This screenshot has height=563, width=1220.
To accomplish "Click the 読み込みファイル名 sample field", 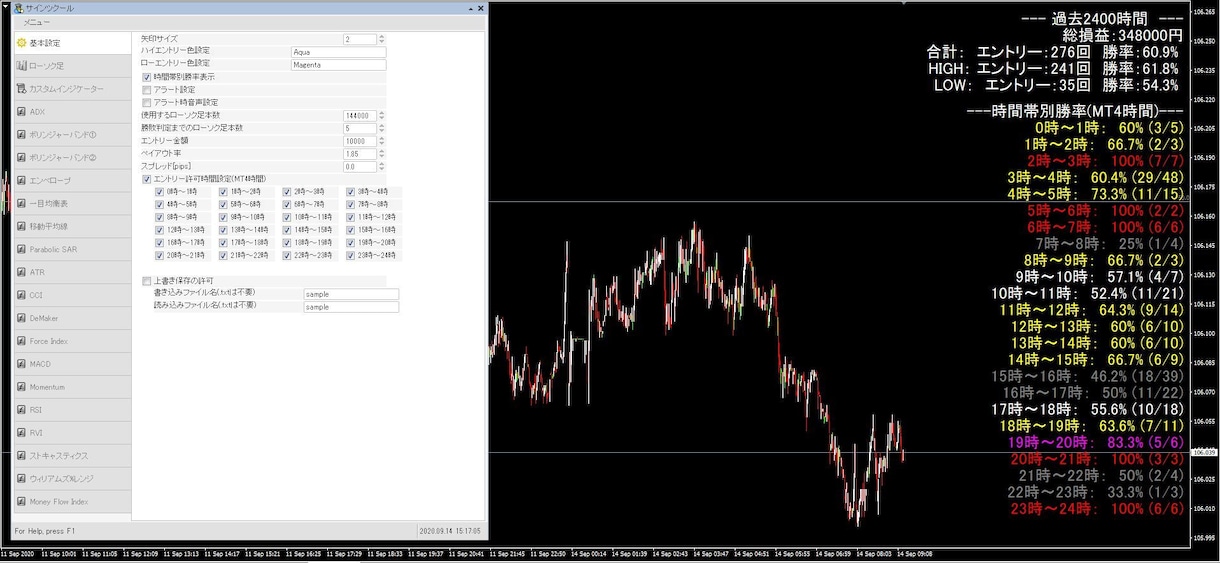I will pos(351,307).
